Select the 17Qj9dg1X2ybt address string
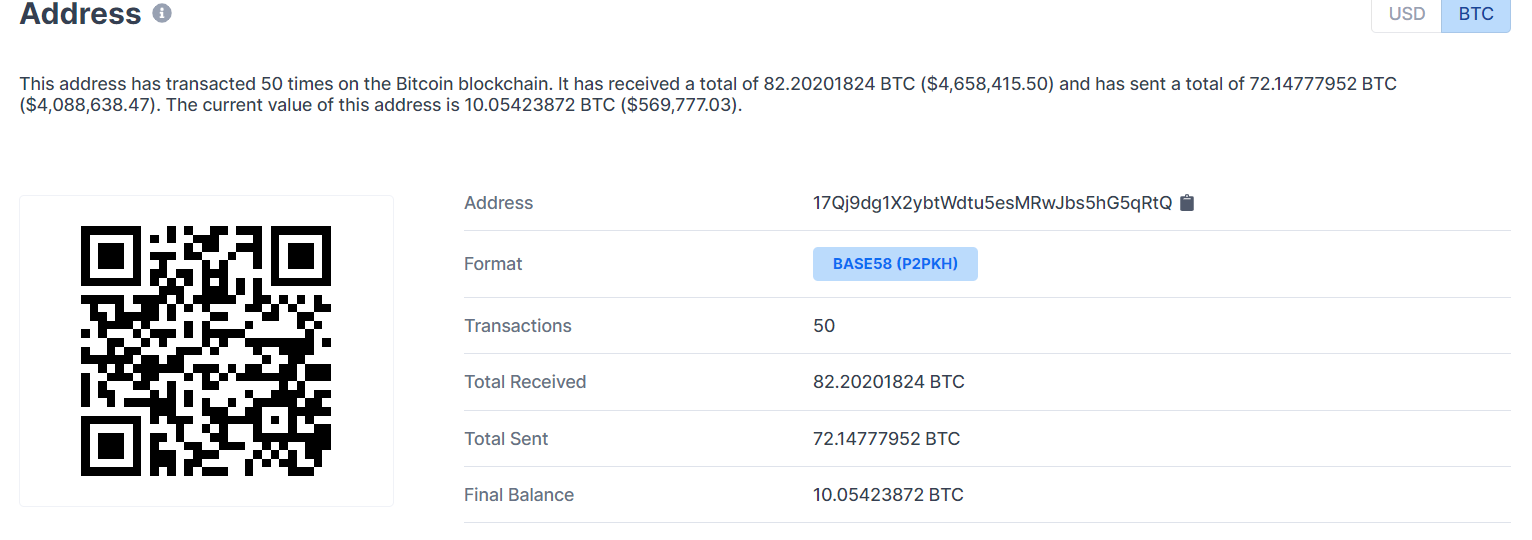Screen dimensions: 1532x540 click(x=992, y=203)
